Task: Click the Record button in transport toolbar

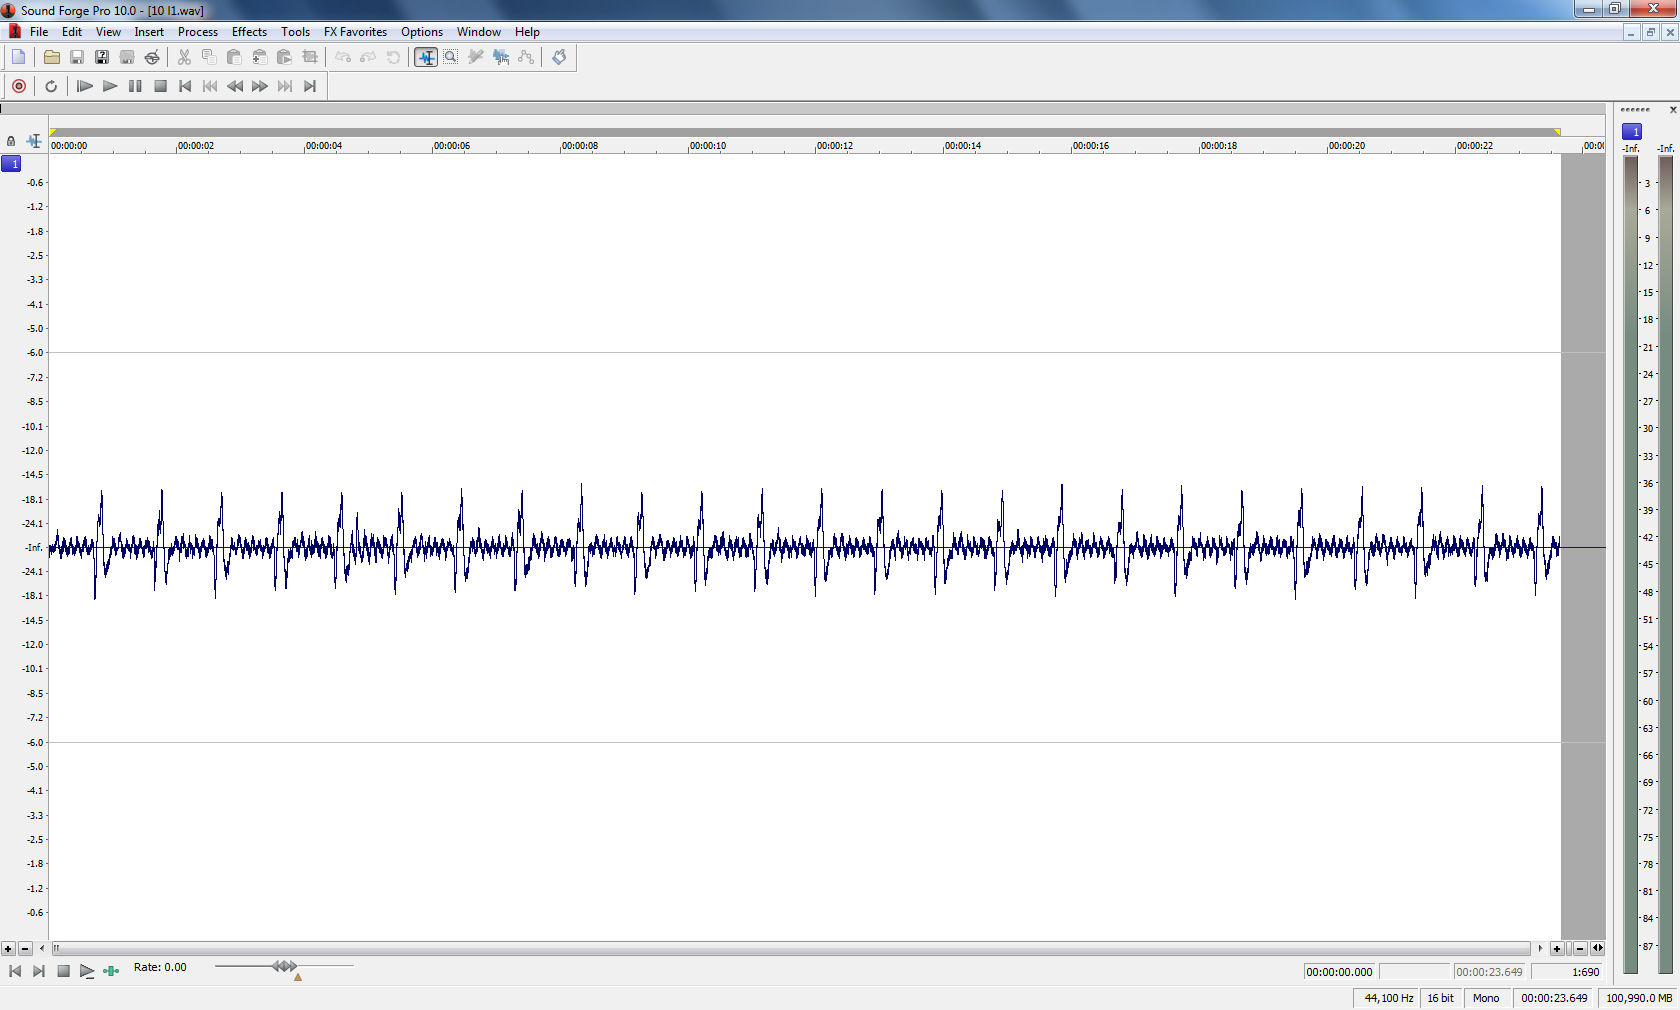Action: pos(19,86)
